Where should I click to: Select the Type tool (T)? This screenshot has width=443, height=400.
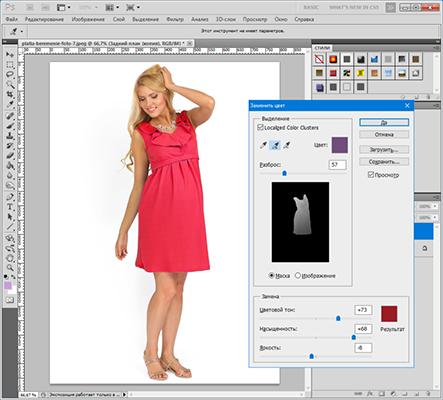10,207
